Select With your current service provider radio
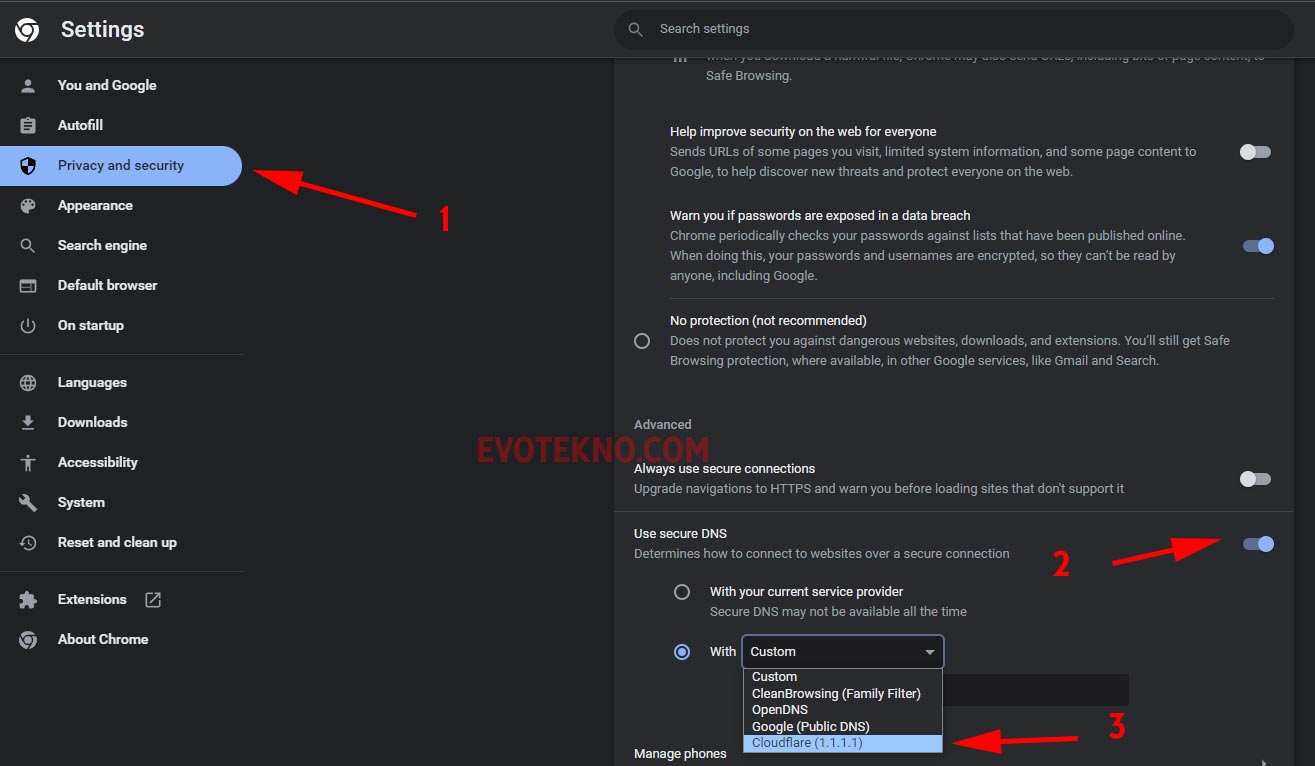Viewport: 1315px width, 766px height. click(x=682, y=592)
